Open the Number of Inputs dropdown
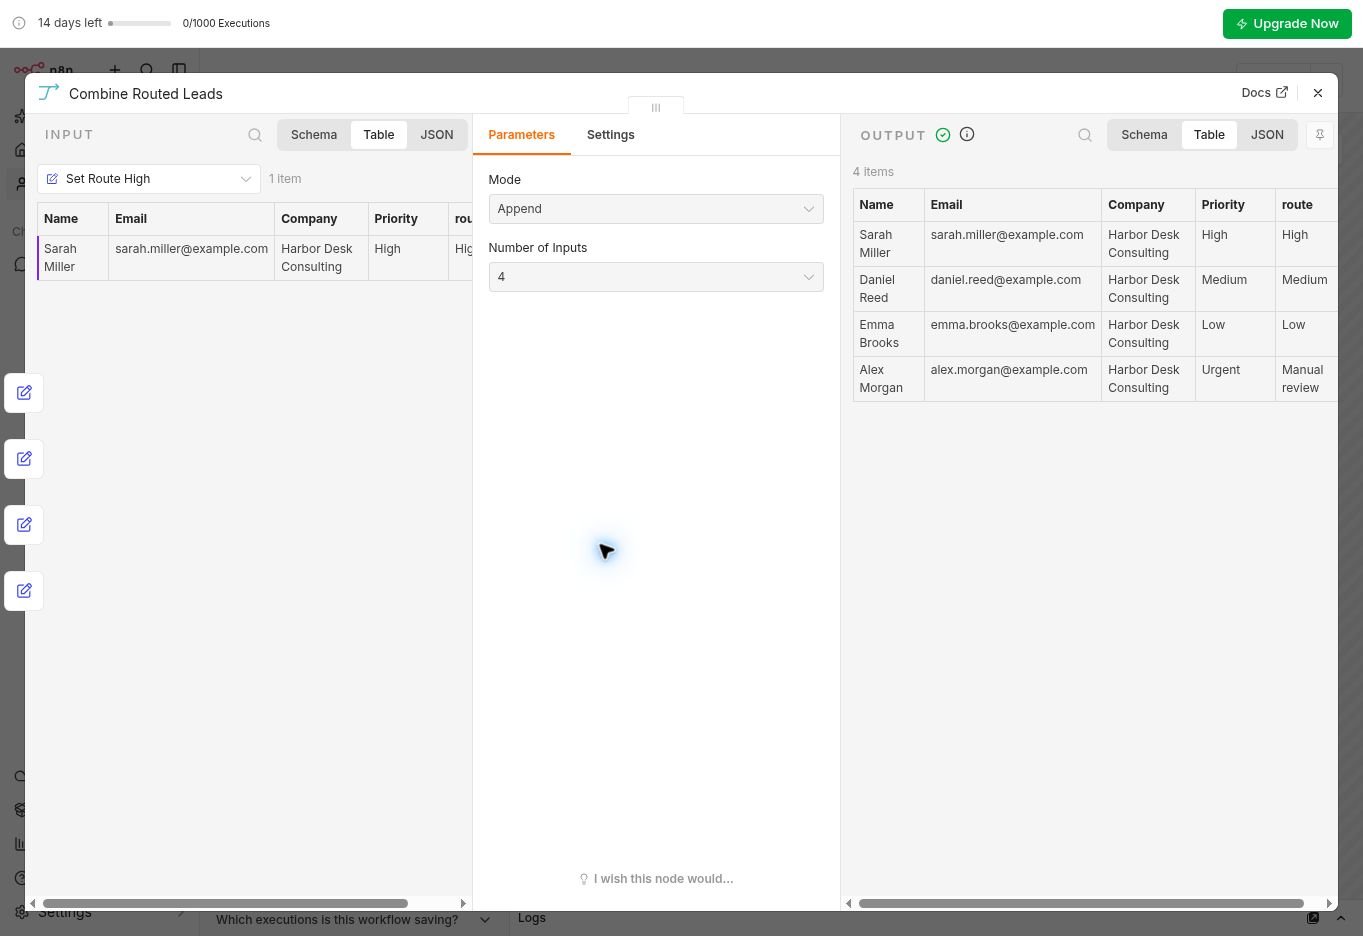This screenshot has width=1363, height=936. pos(656,277)
